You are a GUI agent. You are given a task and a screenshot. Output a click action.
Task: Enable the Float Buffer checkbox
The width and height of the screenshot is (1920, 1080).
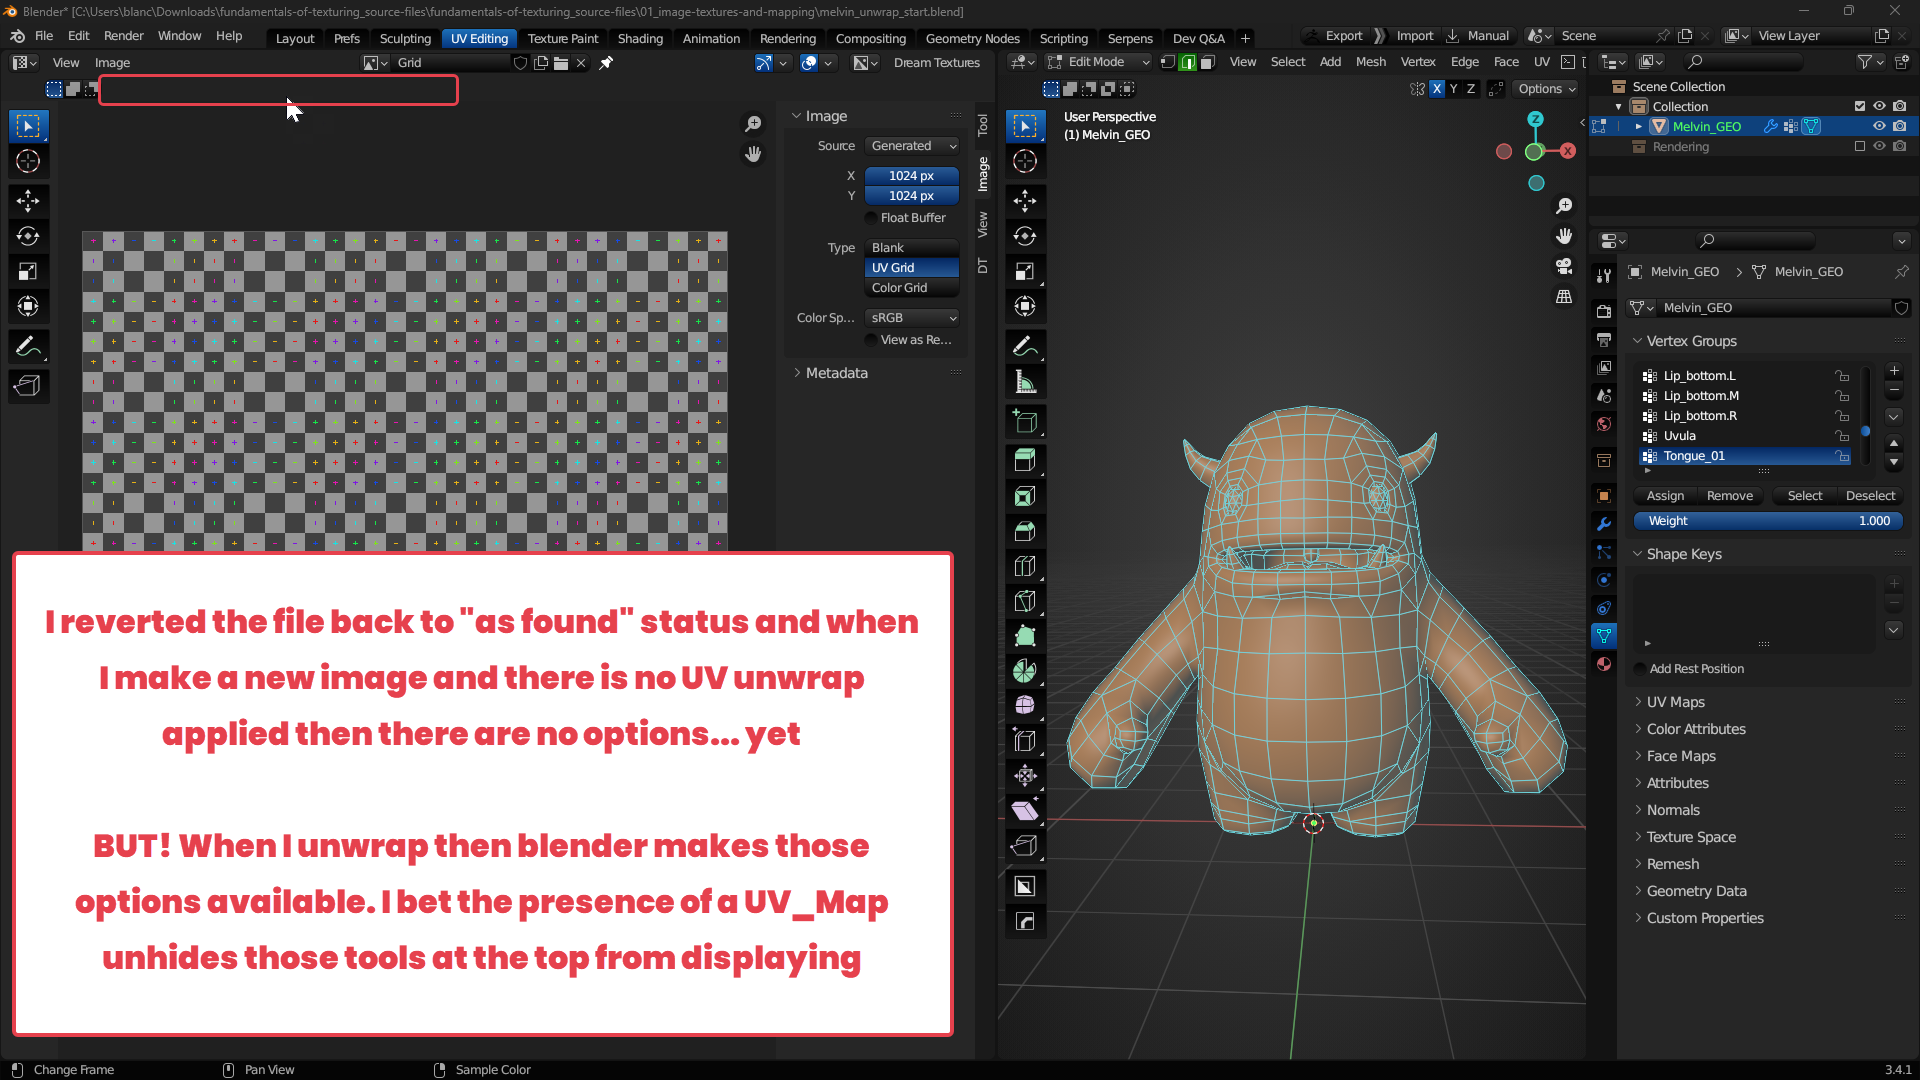coord(871,218)
